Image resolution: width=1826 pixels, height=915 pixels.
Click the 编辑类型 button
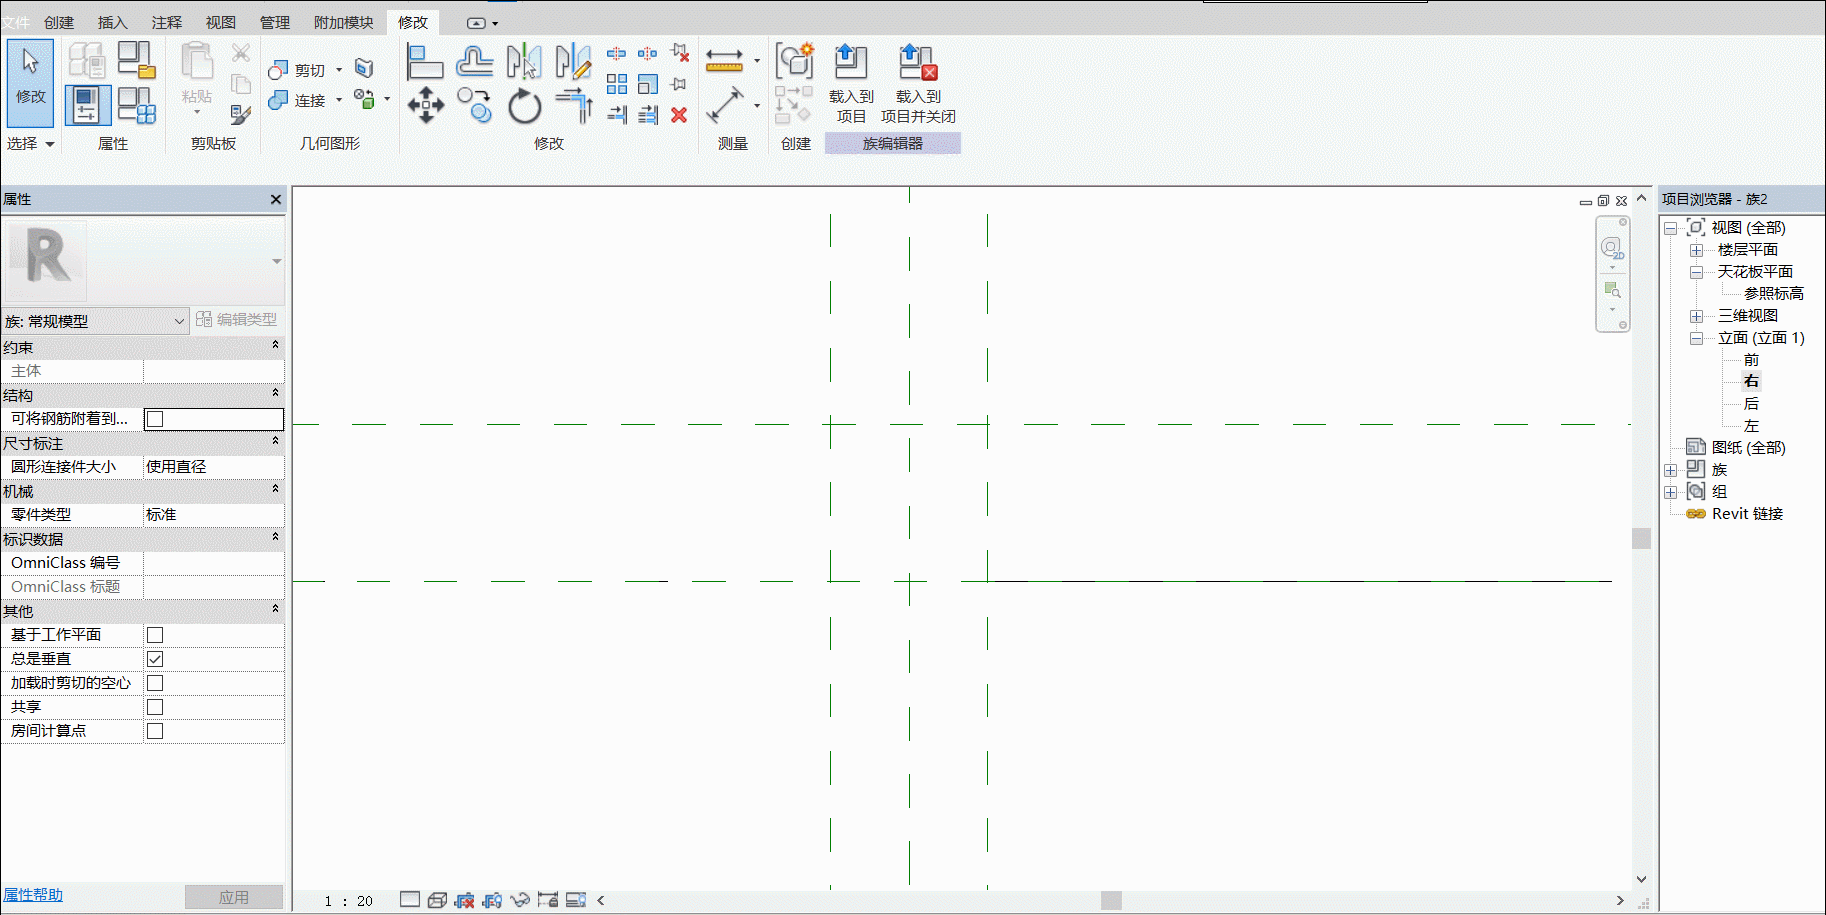coord(237,319)
